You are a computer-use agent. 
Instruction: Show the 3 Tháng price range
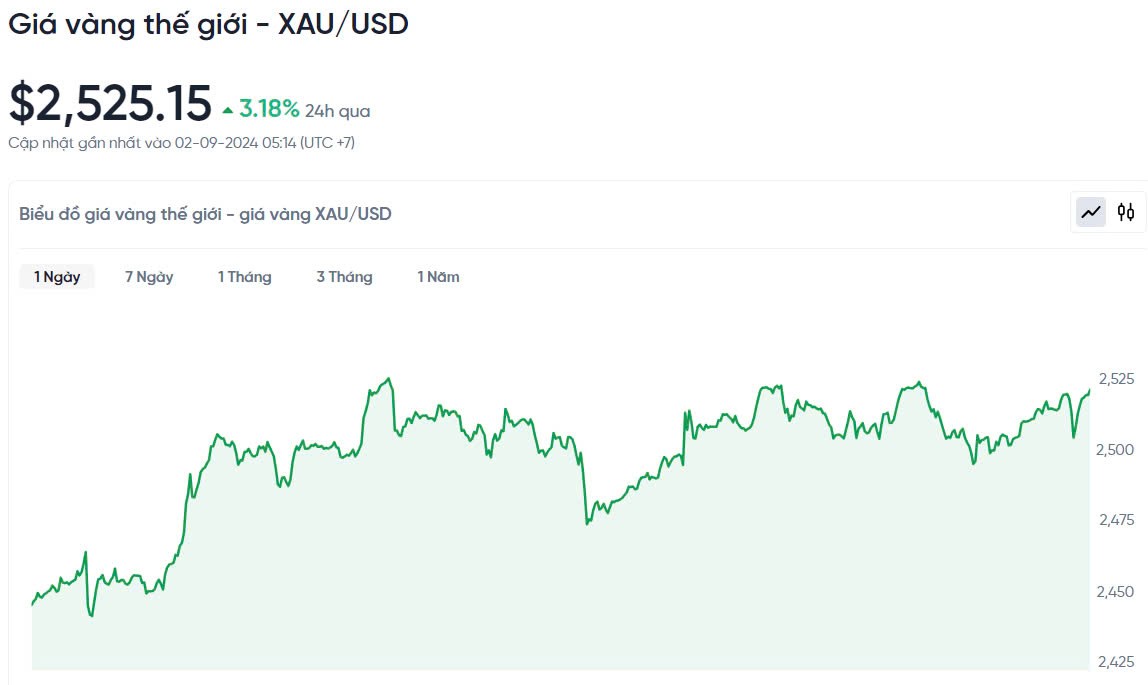(x=345, y=277)
